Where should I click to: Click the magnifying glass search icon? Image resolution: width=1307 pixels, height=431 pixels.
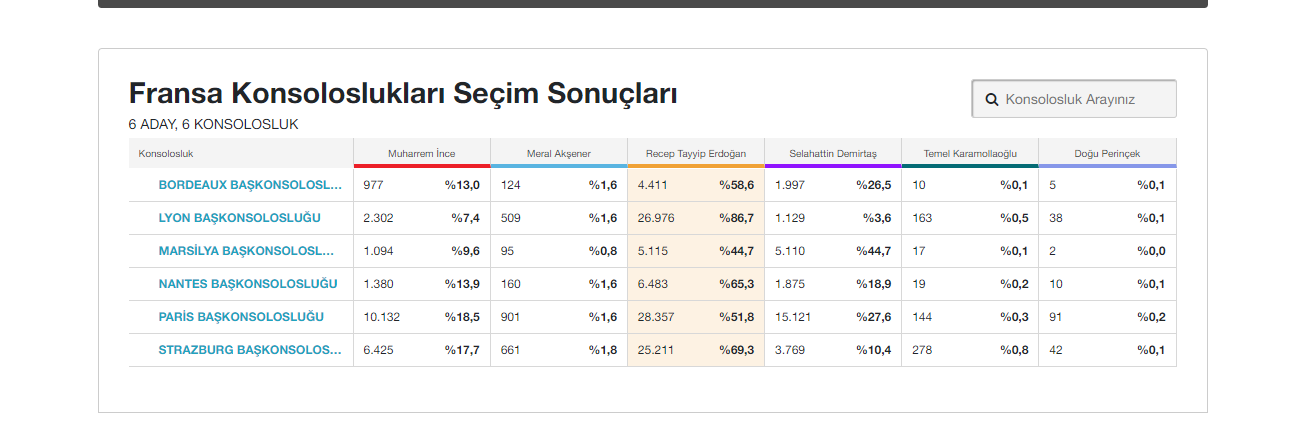pyautogui.click(x=992, y=100)
